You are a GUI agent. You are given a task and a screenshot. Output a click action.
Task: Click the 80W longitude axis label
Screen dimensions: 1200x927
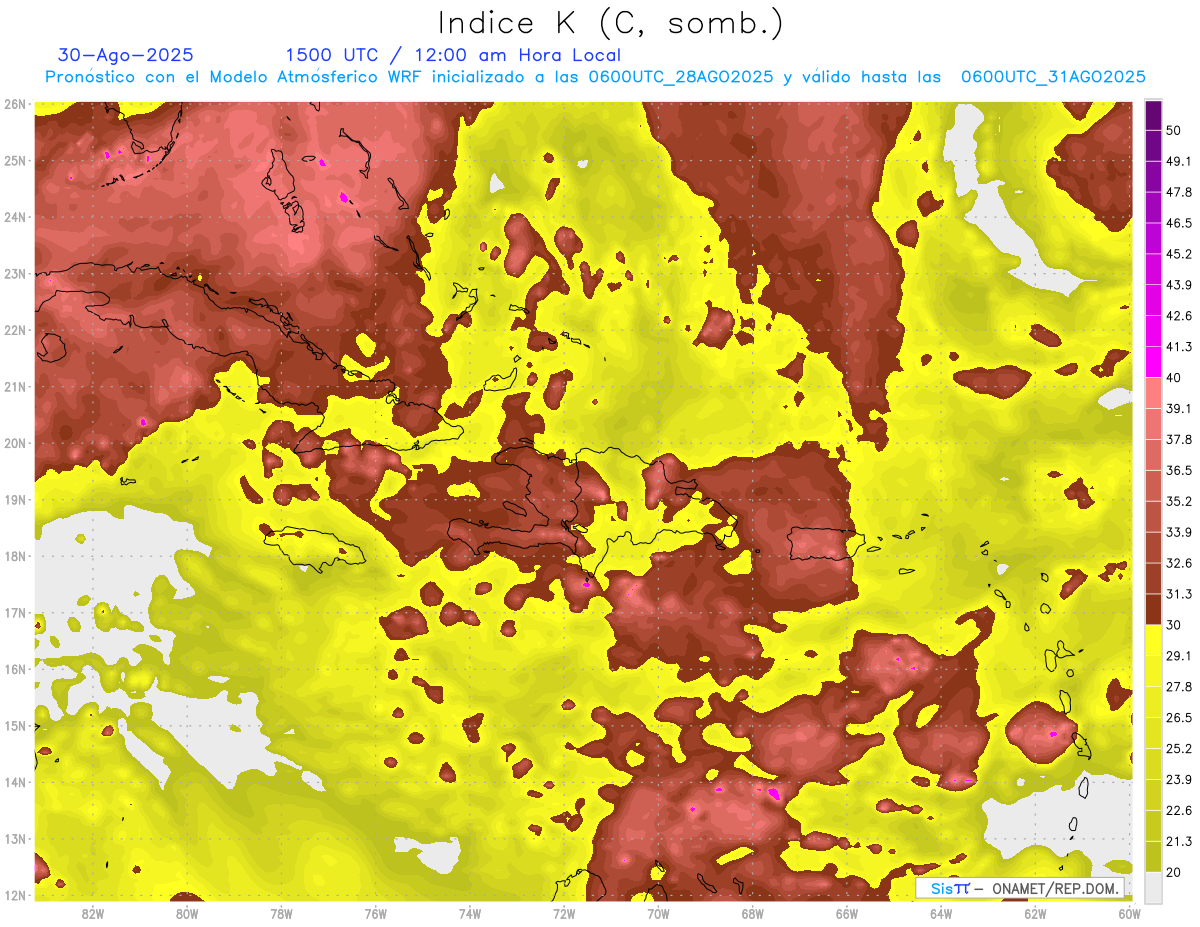point(187,914)
